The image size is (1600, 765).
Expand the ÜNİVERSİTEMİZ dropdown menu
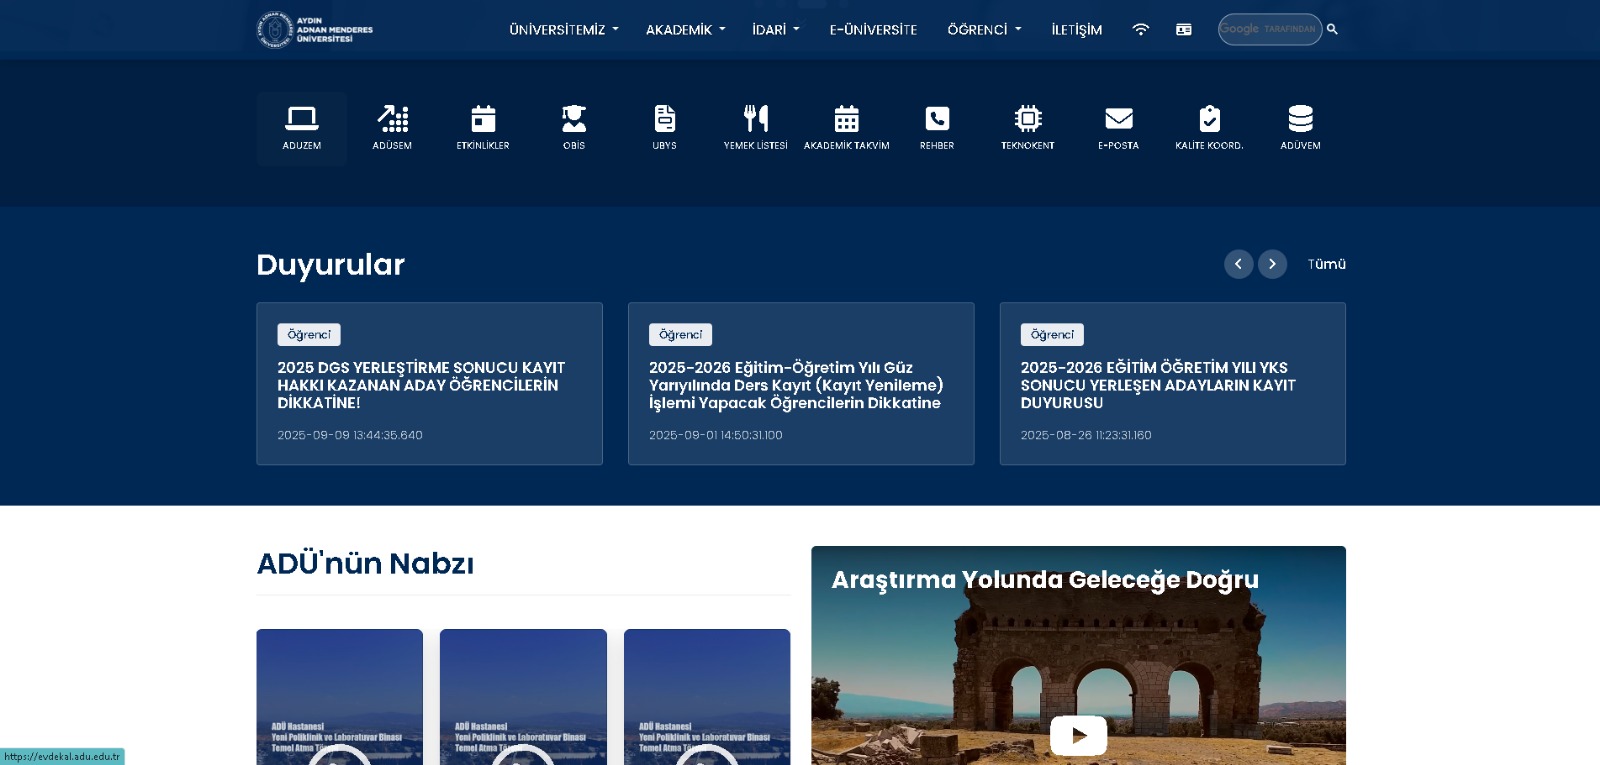[564, 30]
